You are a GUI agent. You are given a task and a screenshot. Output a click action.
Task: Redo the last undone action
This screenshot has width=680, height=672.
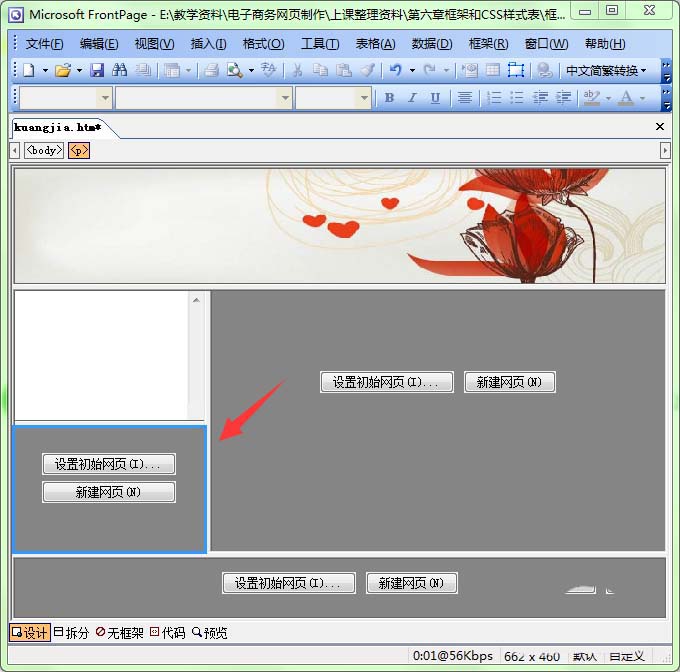429,70
